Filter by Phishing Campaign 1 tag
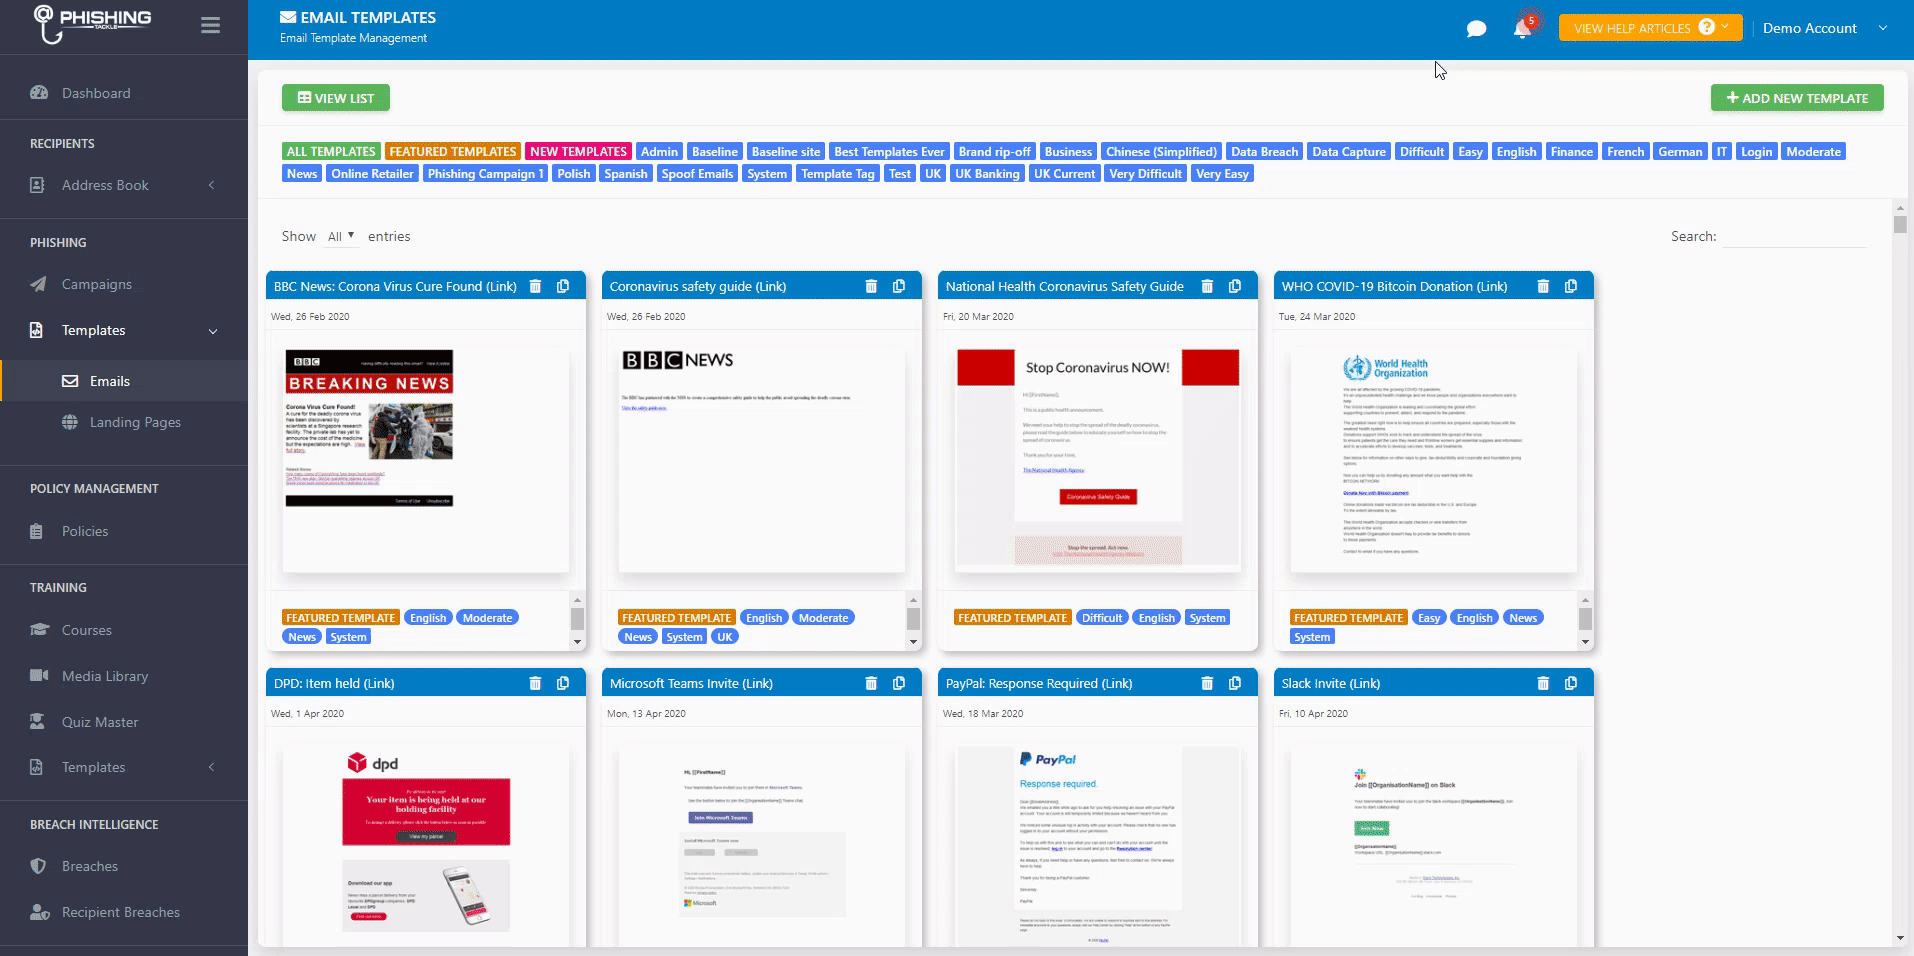Image resolution: width=1914 pixels, height=956 pixels. [485, 174]
